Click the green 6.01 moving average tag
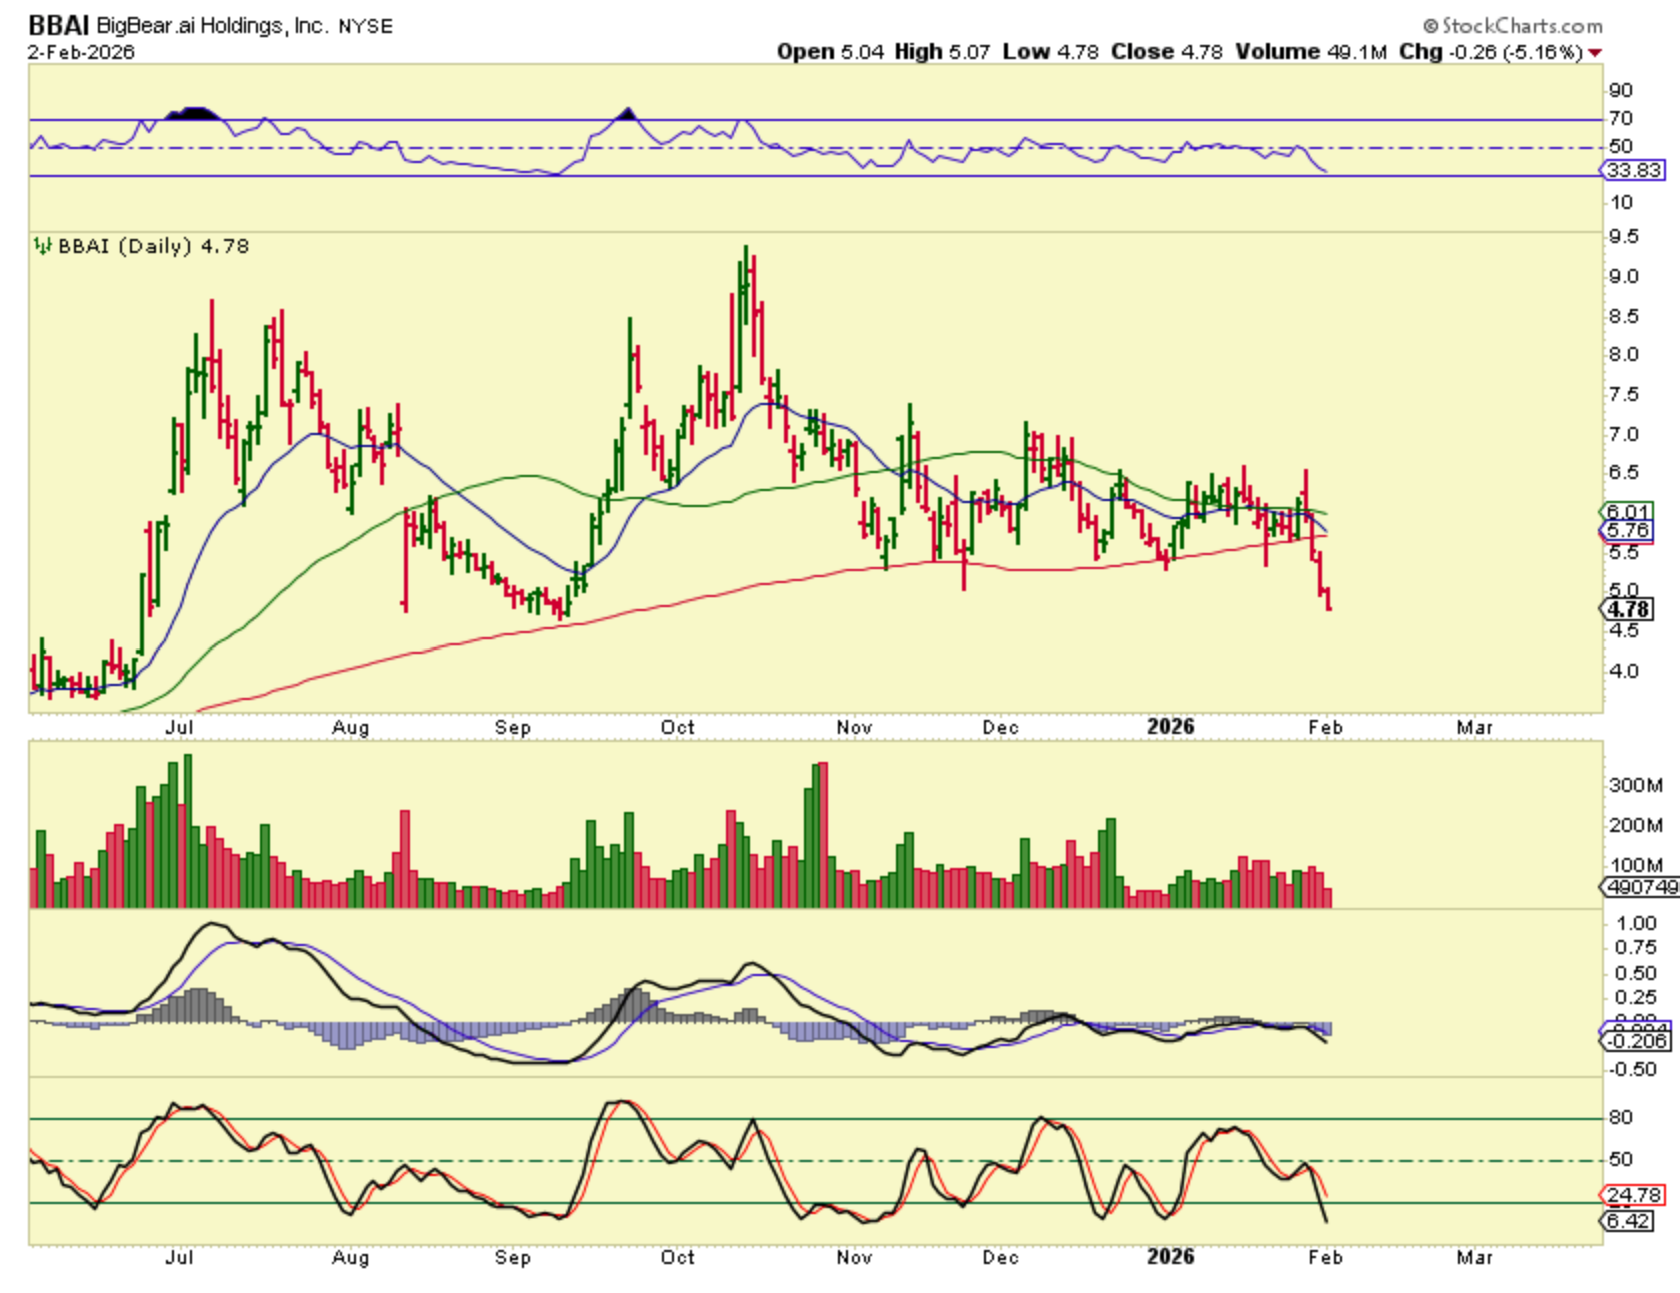The image size is (1680, 1293). pyautogui.click(x=1628, y=512)
